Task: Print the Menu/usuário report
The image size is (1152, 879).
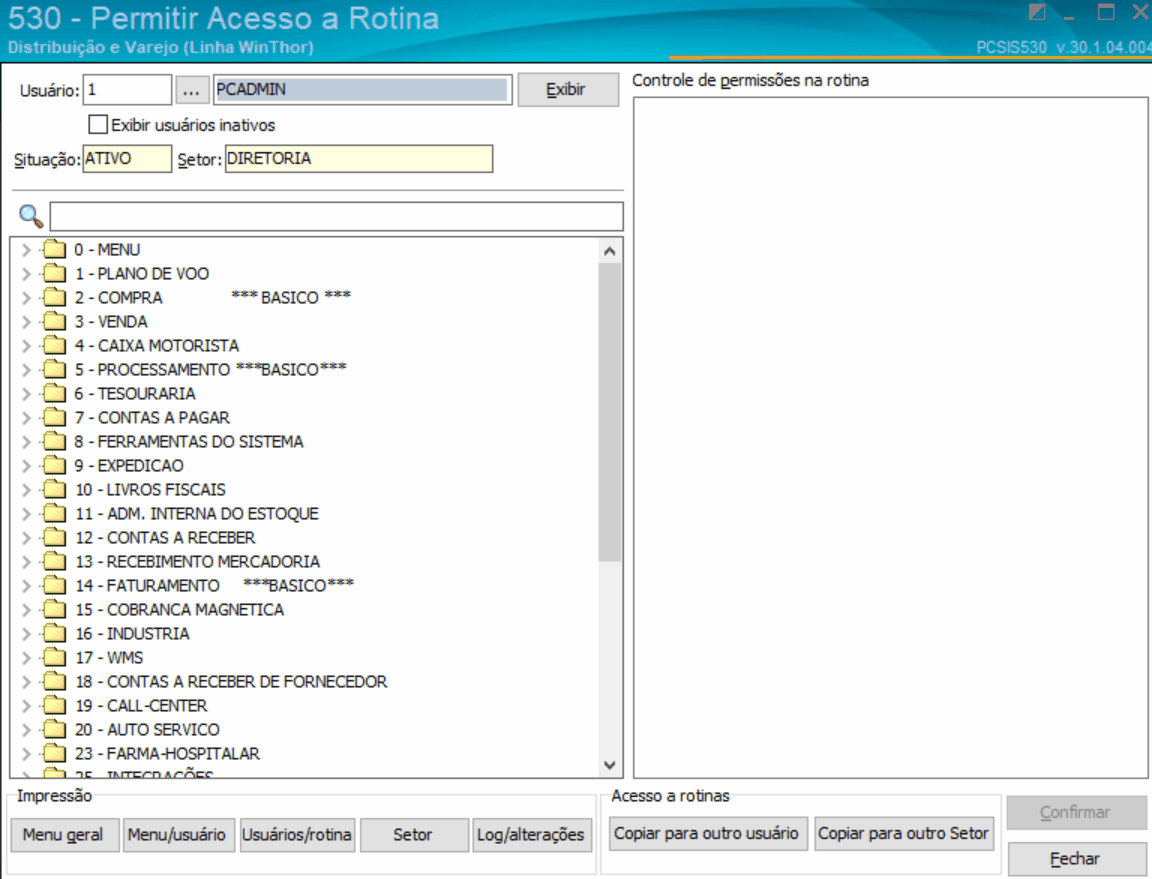Action: pyautogui.click(x=179, y=835)
